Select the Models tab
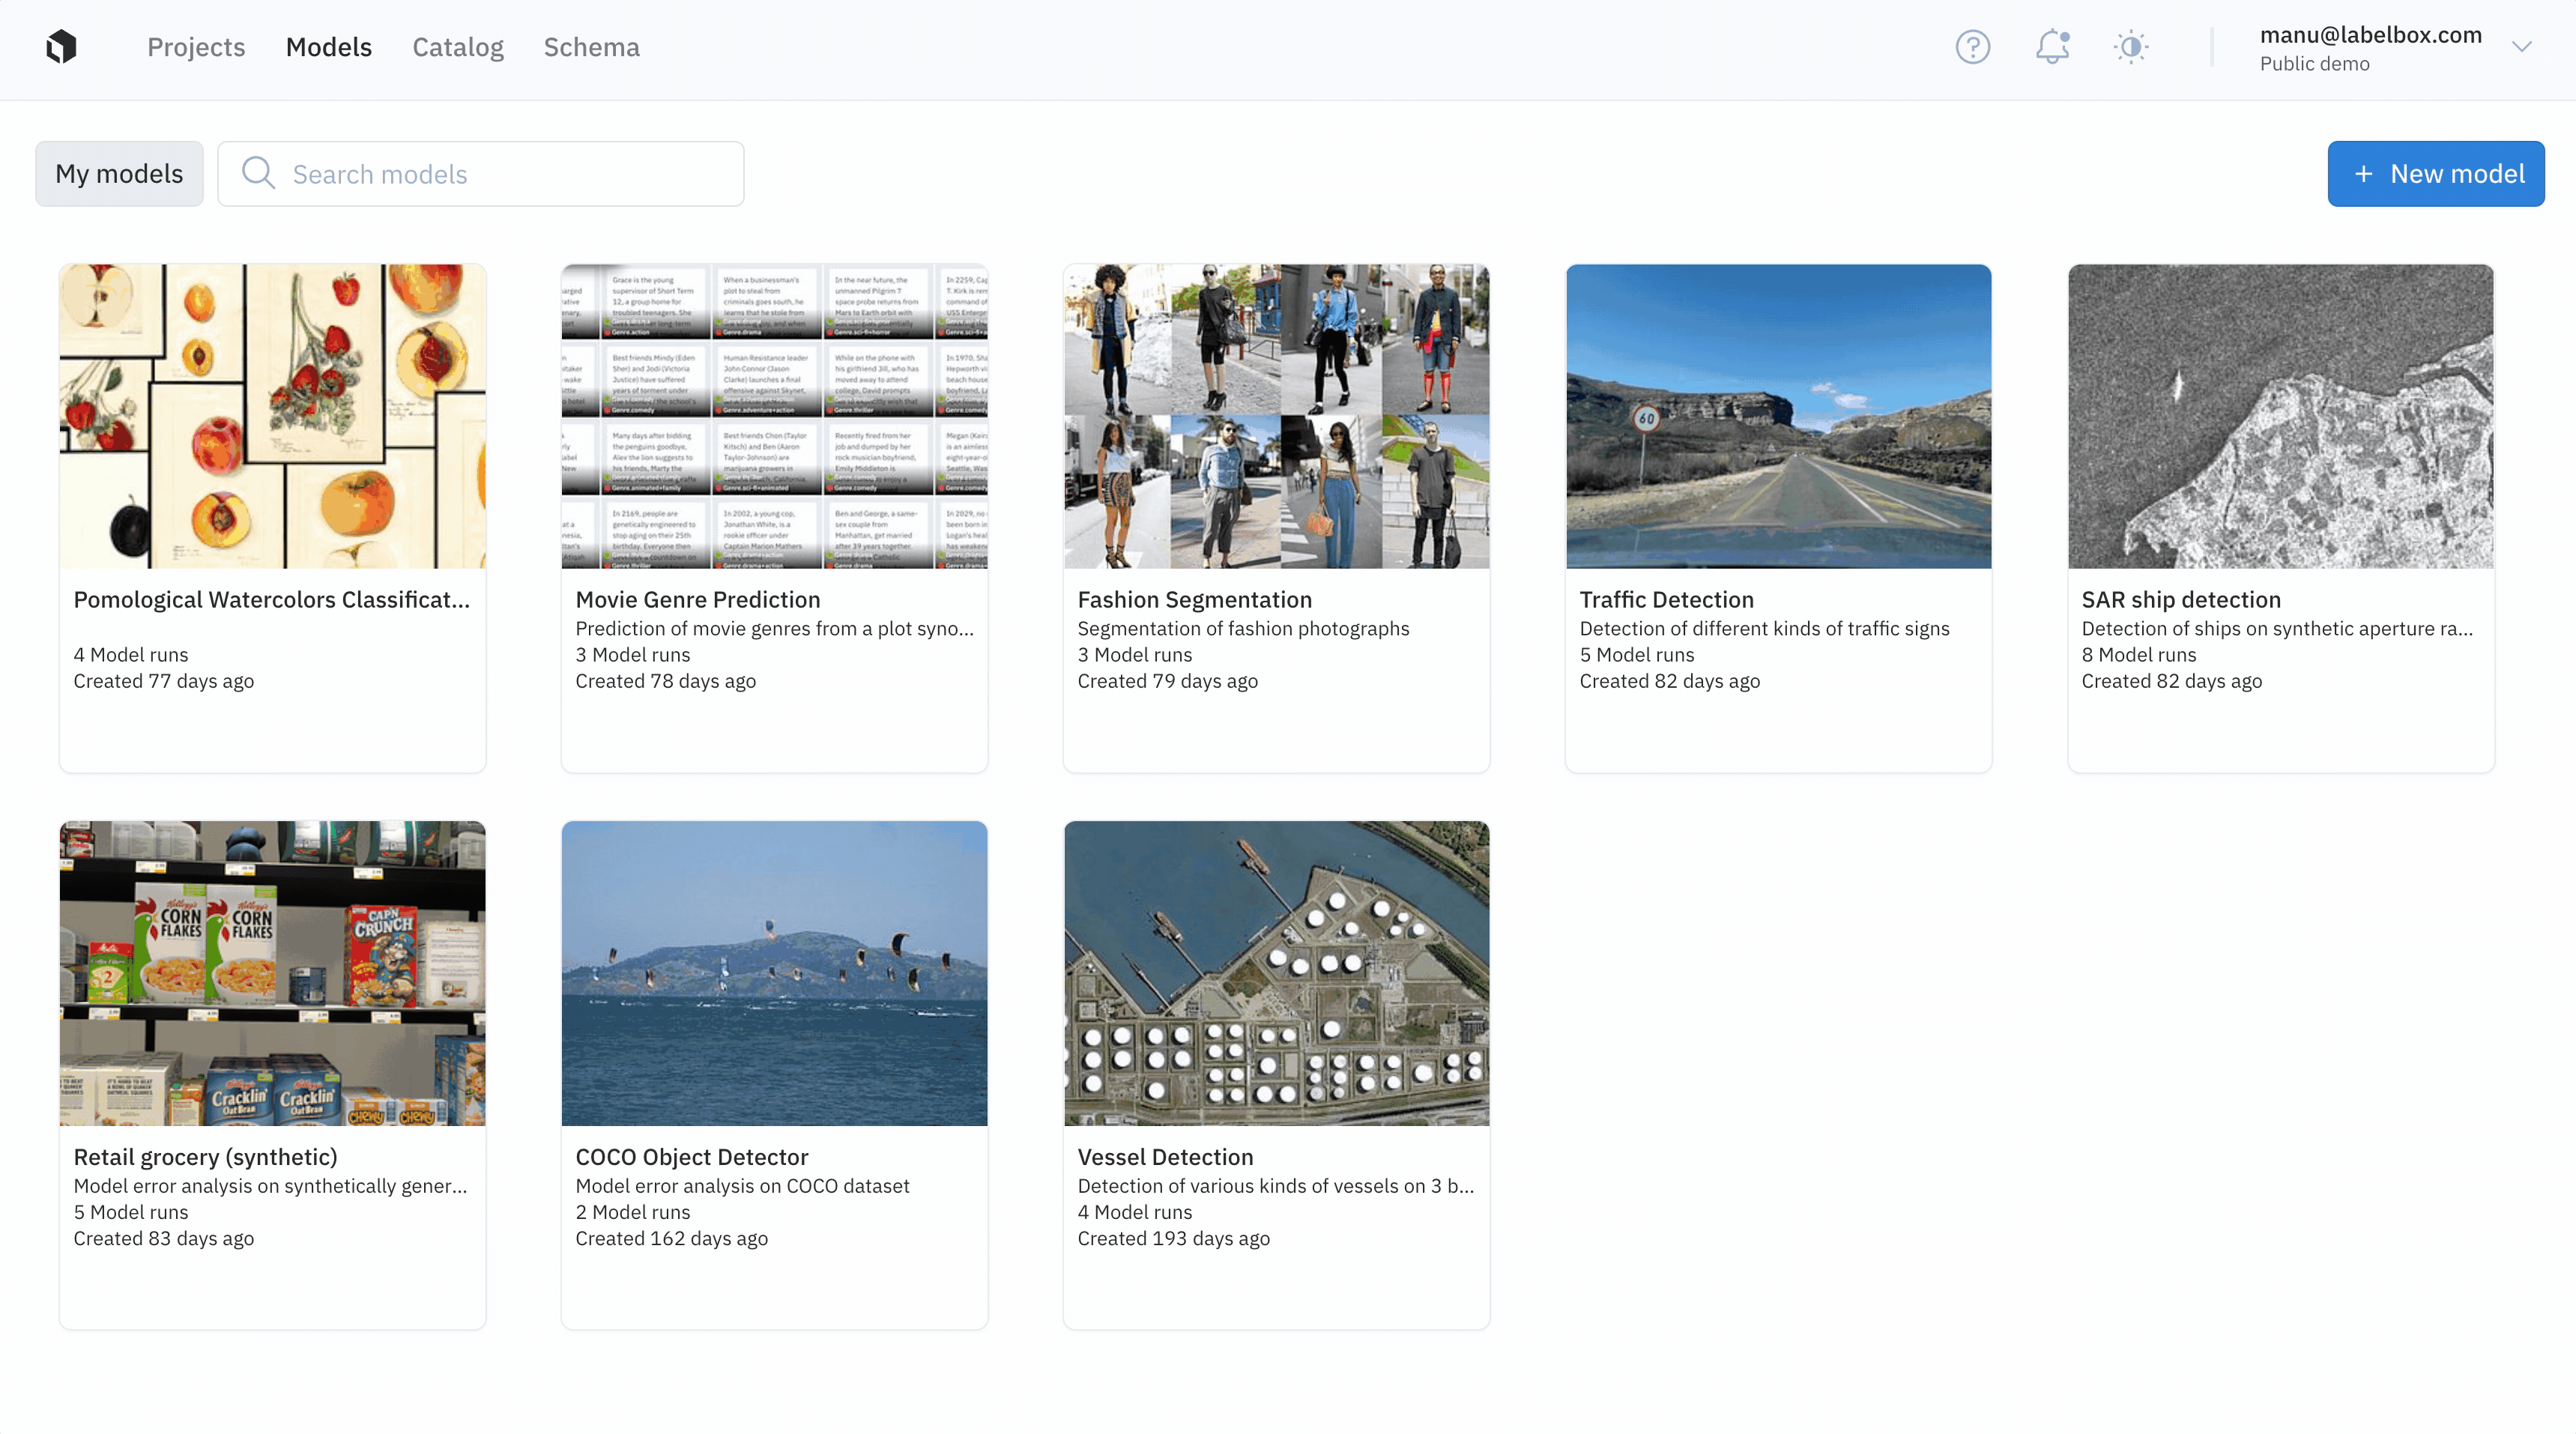 coord(328,47)
